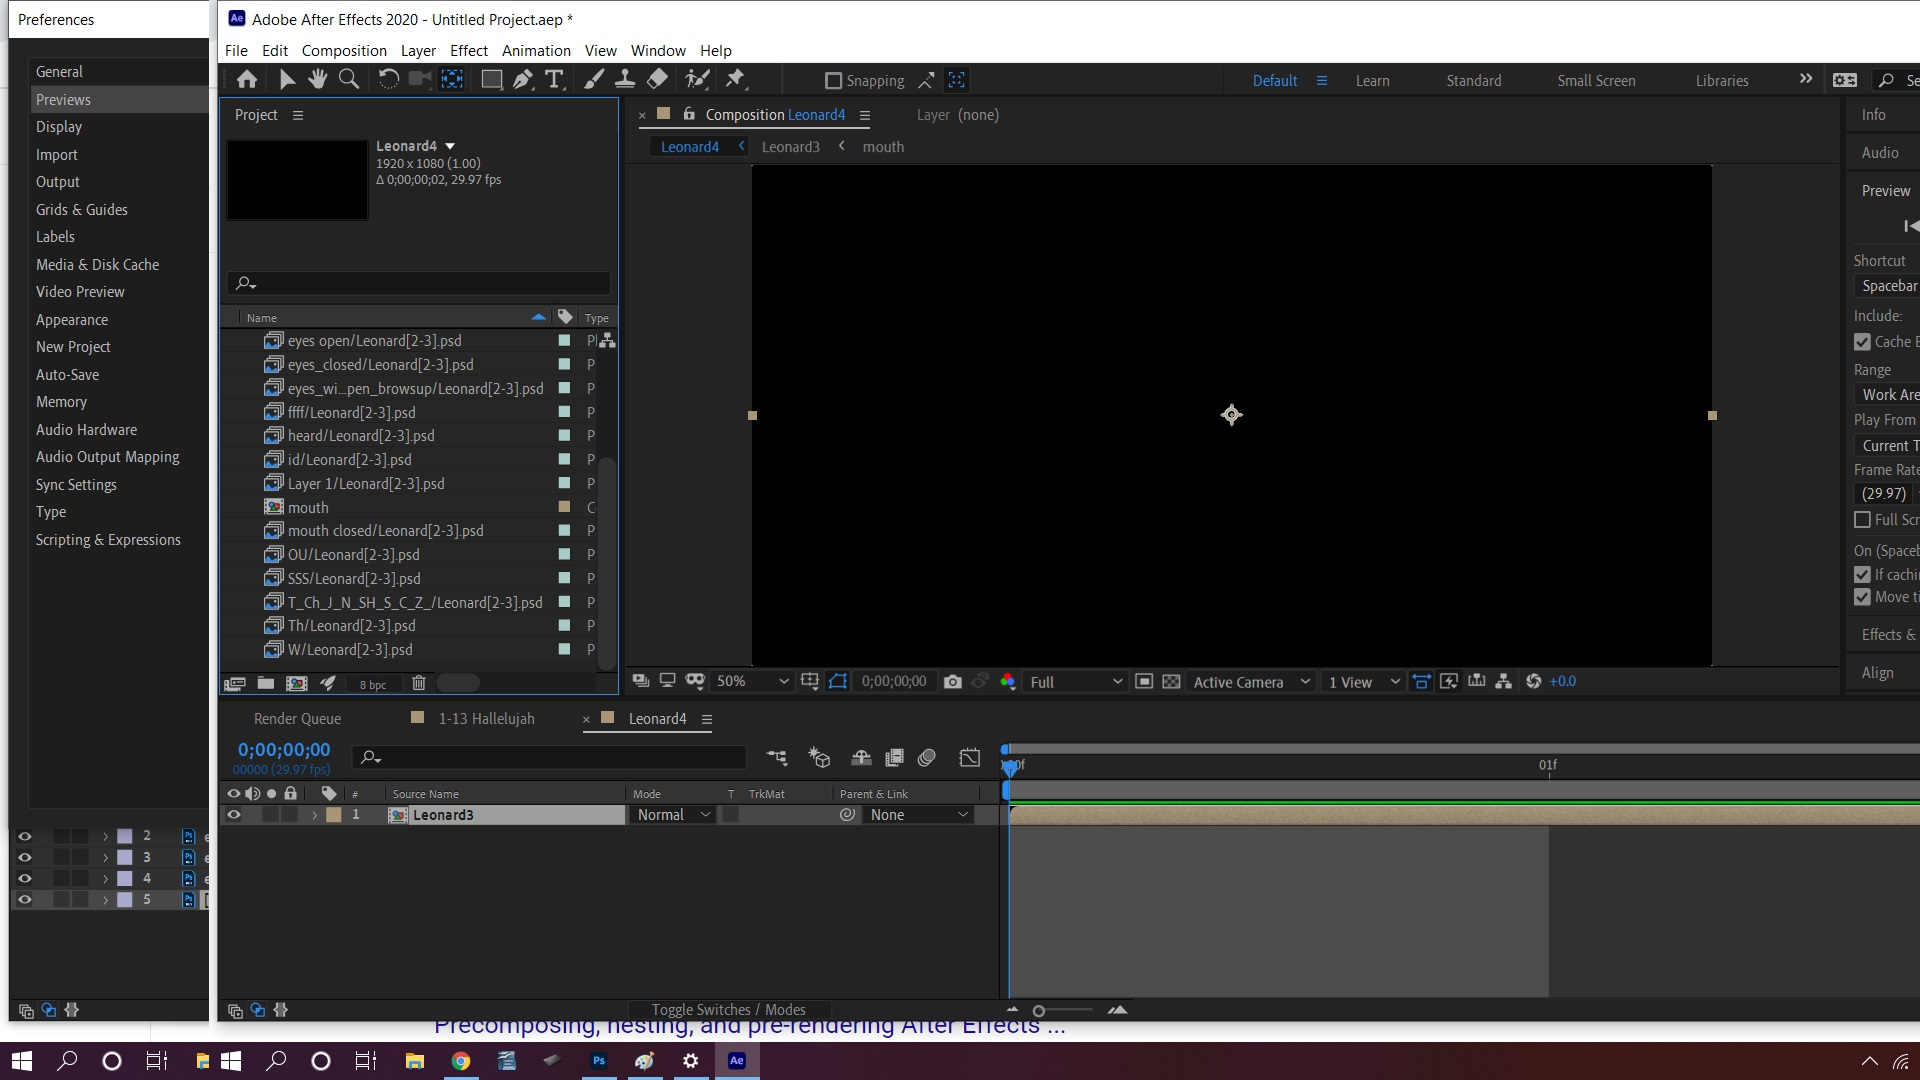Delete the selected project item with the trash icon
This screenshot has height=1080, width=1920.
tap(419, 684)
